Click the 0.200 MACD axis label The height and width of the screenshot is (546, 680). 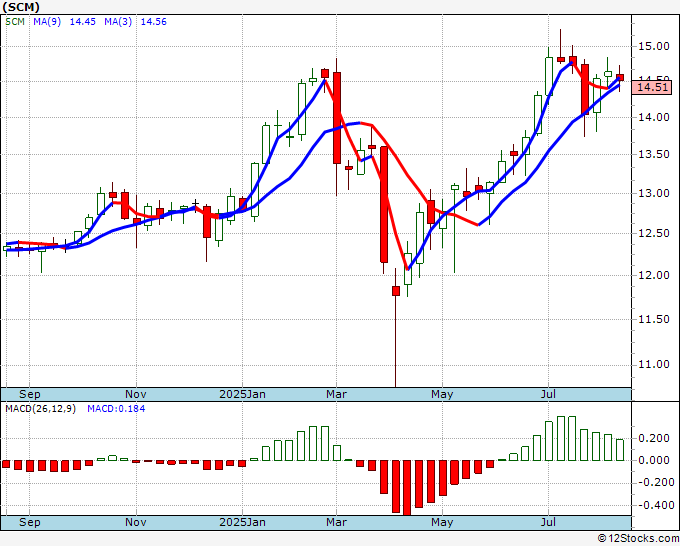click(x=654, y=438)
